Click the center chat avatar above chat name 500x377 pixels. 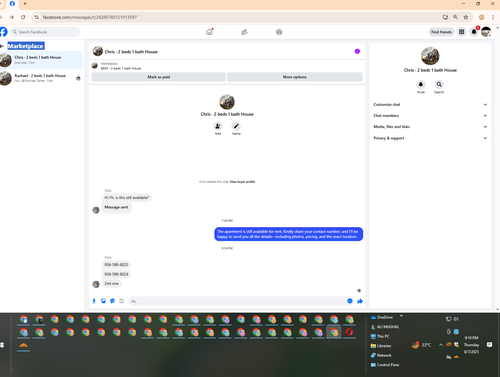coord(227,102)
